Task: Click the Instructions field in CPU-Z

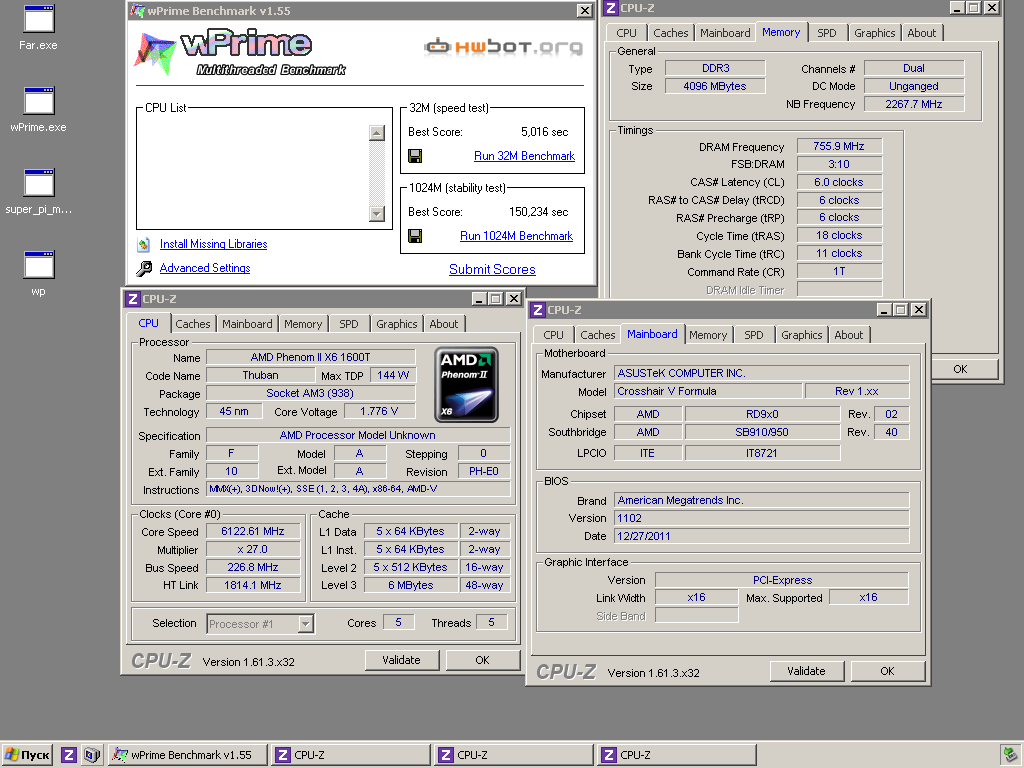Action: click(x=358, y=488)
